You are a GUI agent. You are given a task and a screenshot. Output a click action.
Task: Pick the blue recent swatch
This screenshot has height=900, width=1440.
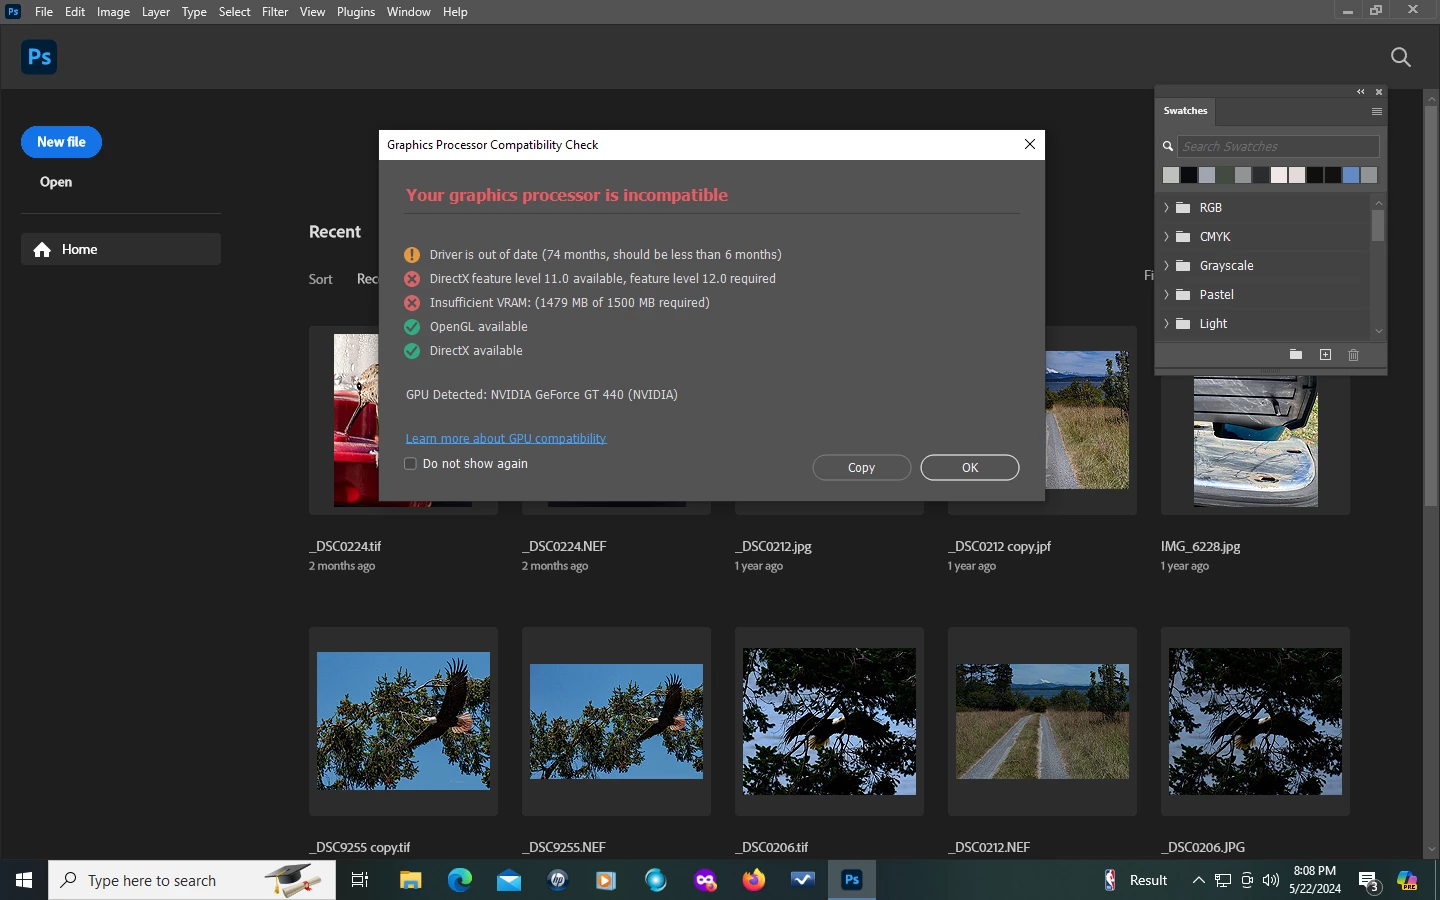[1351, 175]
